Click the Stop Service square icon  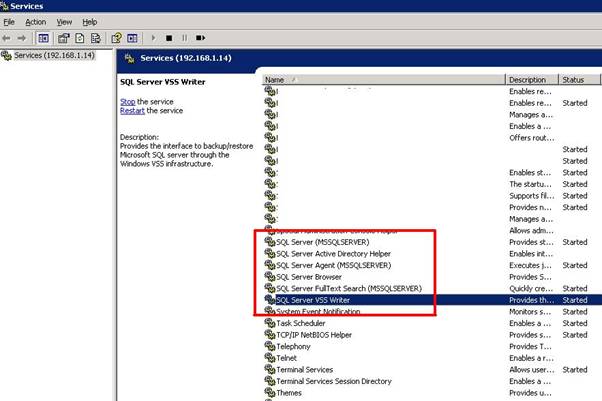coord(169,38)
